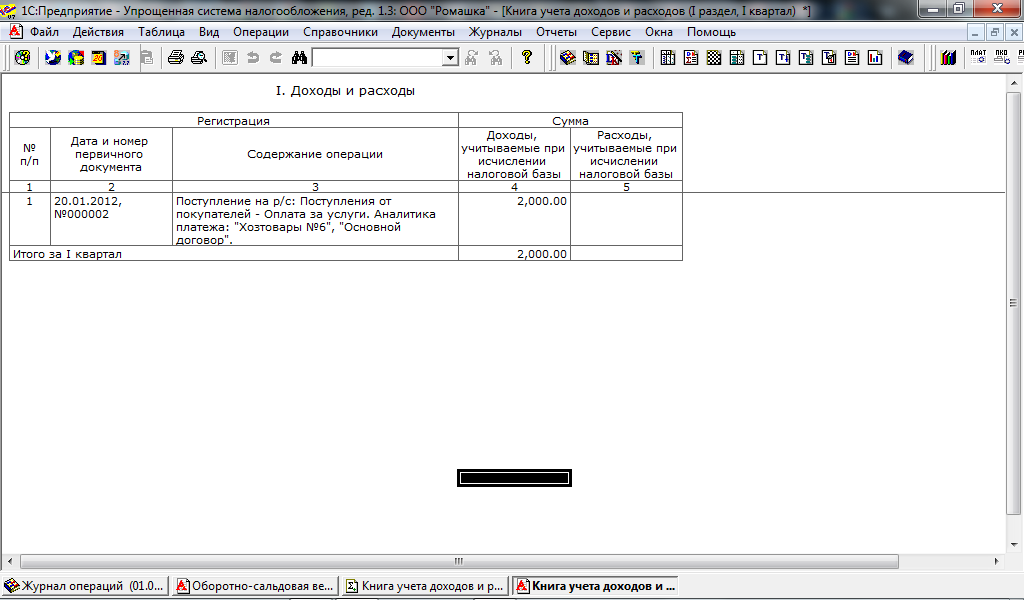This screenshot has width=1024, height=600.
Task: Click the binoculars Find icon
Action: point(299,58)
